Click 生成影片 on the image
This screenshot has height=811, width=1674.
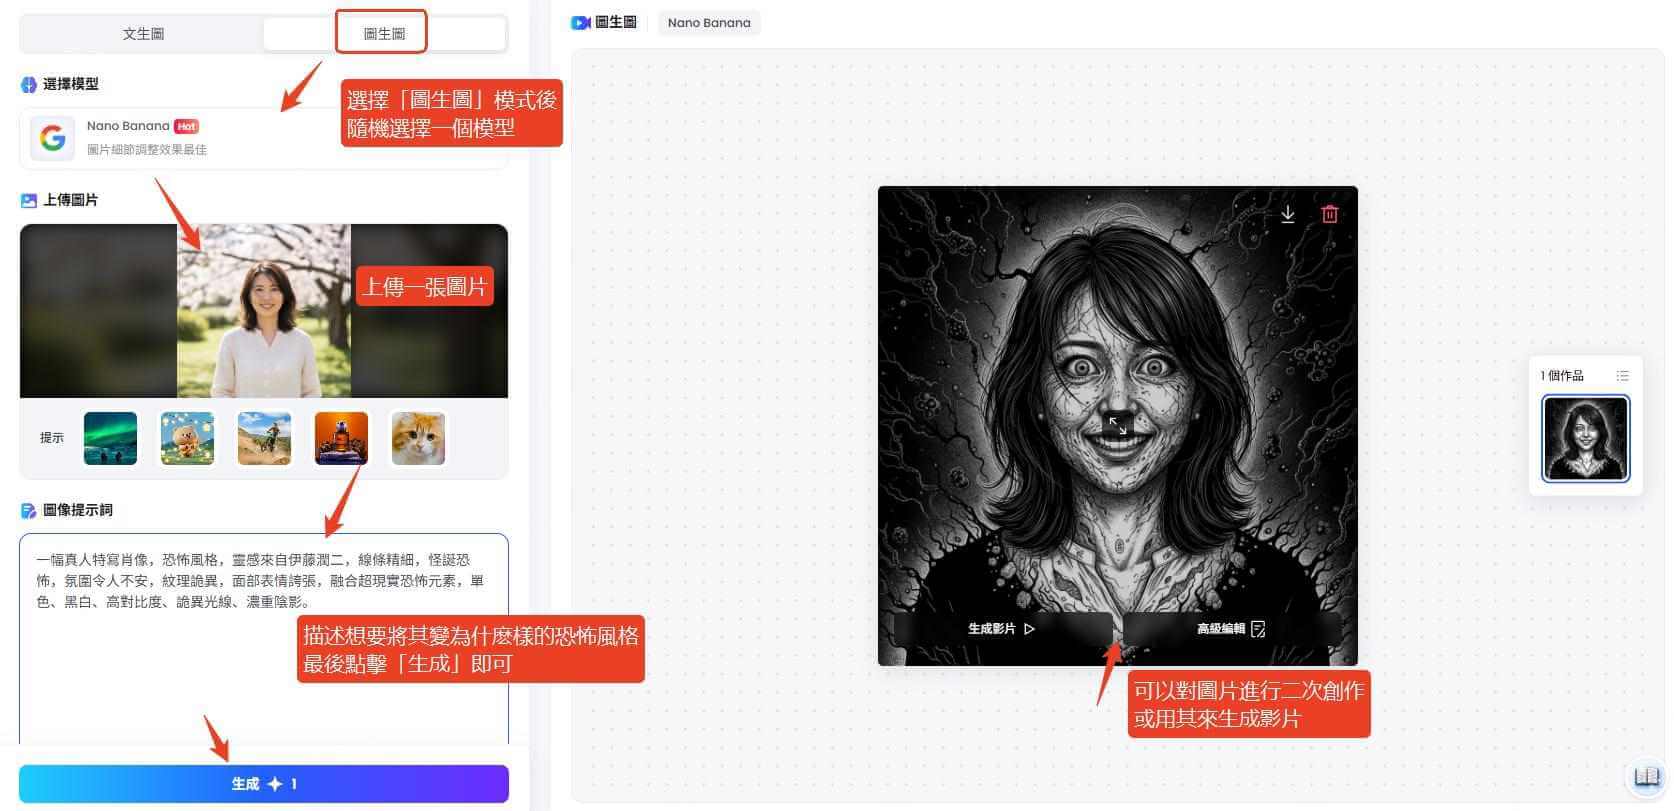[x=1001, y=629]
